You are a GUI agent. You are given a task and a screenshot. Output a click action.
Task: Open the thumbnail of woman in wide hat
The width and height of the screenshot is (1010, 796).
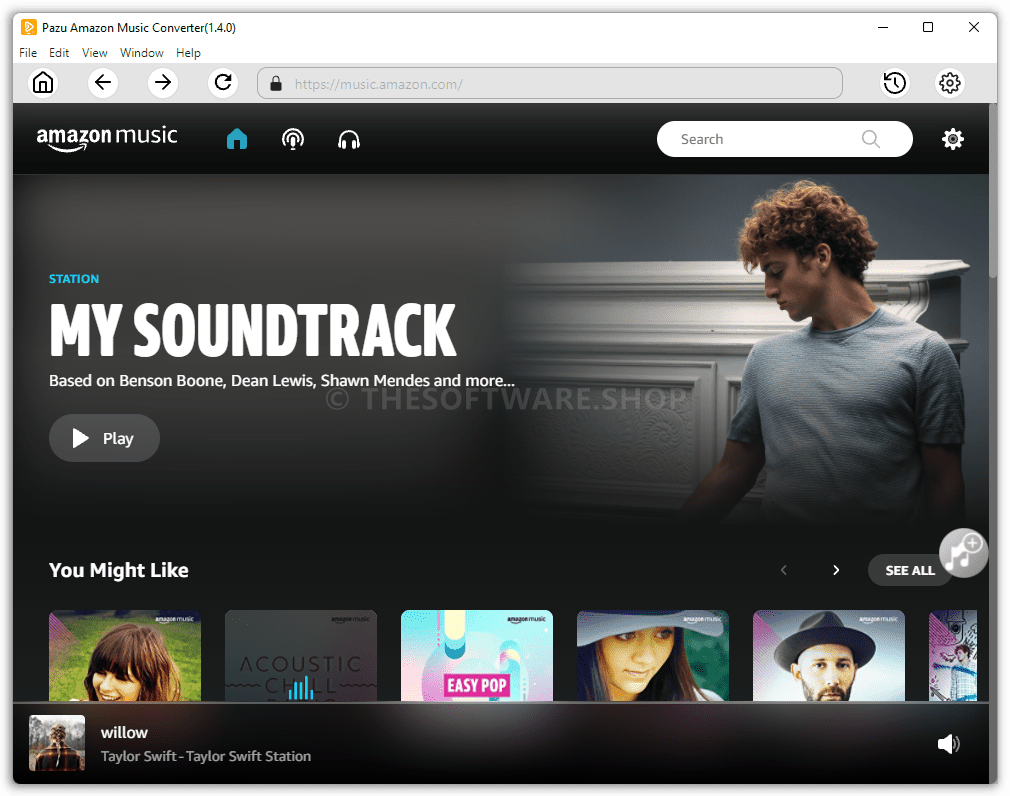click(653, 656)
